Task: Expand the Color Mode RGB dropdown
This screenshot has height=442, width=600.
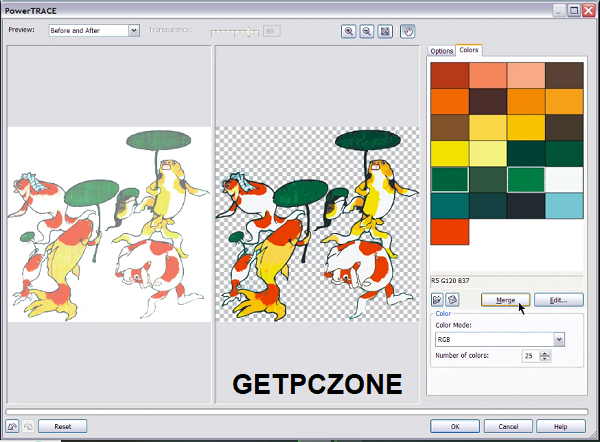Action: tap(559, 339)
